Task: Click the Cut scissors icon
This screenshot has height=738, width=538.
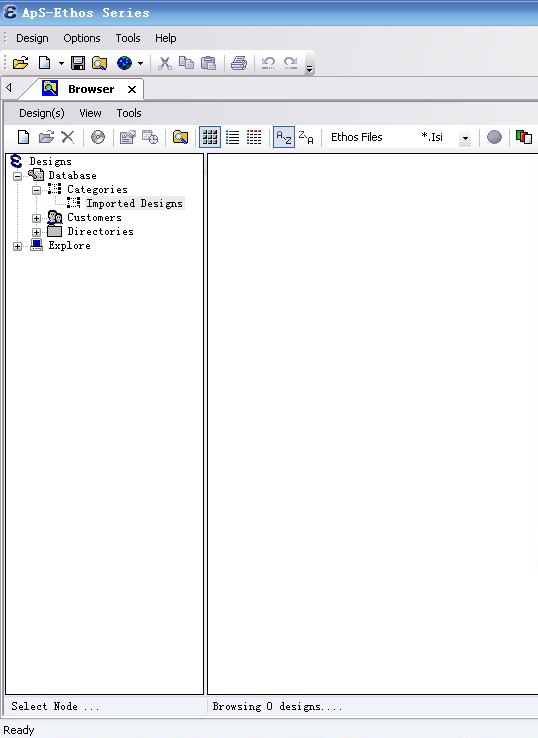Action: (164, 63)
